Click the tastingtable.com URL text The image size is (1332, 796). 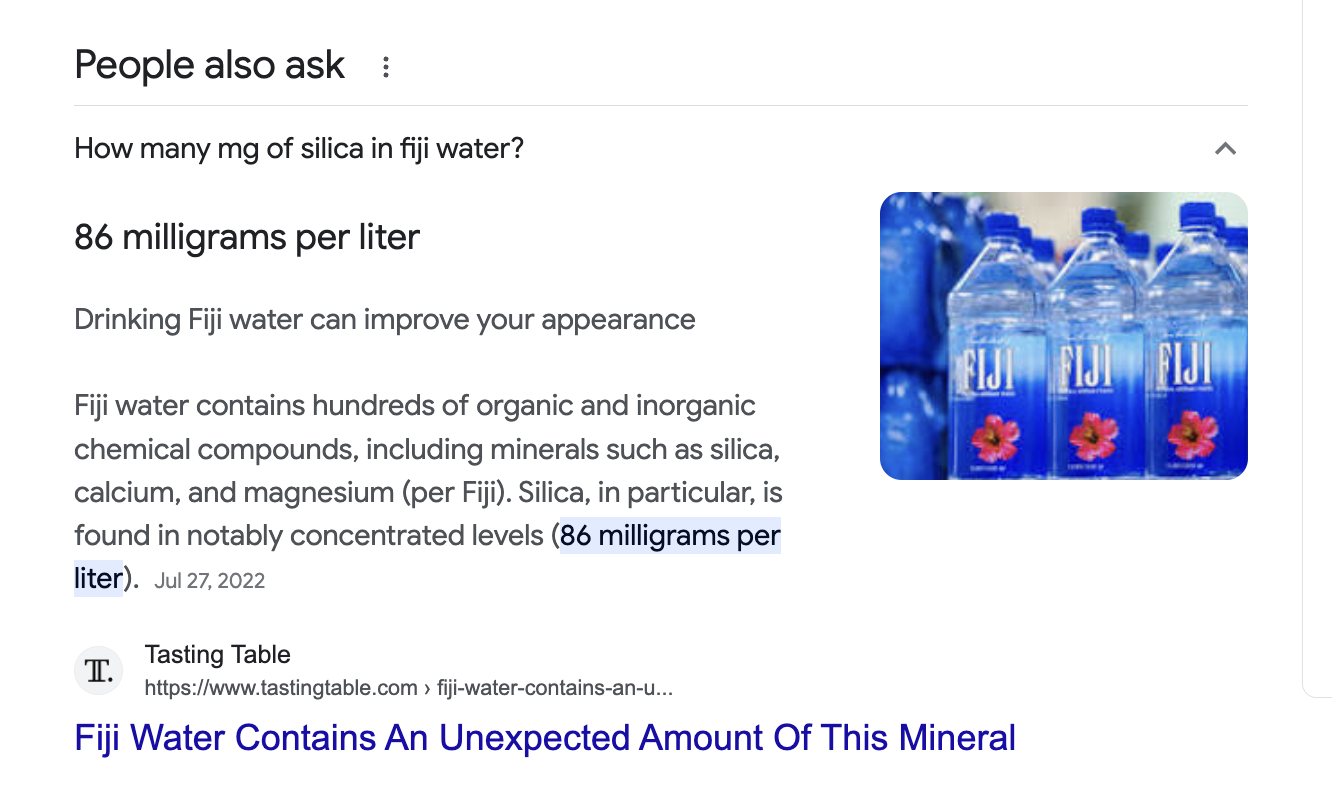click(281, 688)
